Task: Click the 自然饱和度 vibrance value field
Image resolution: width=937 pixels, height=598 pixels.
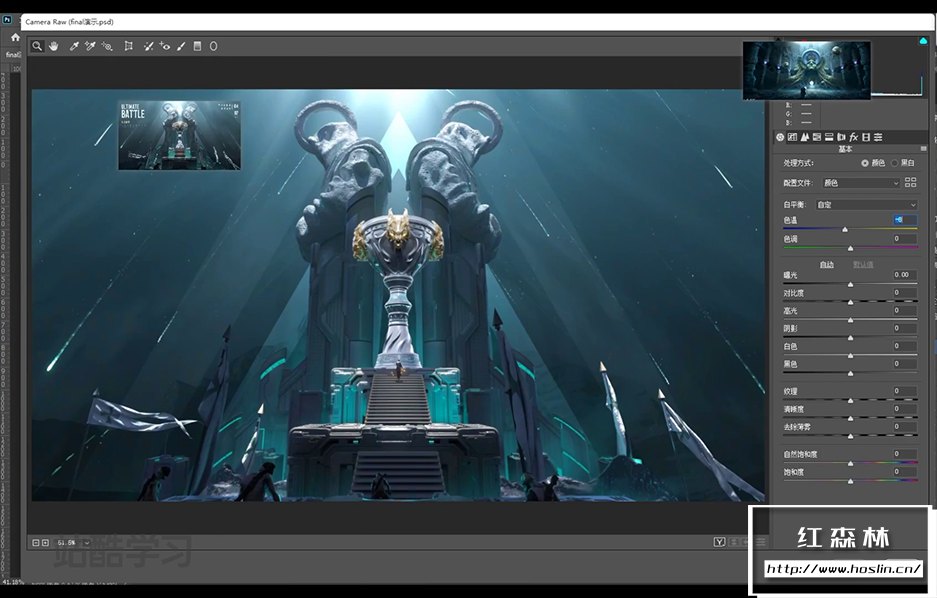Action: (x=905, y=453)
